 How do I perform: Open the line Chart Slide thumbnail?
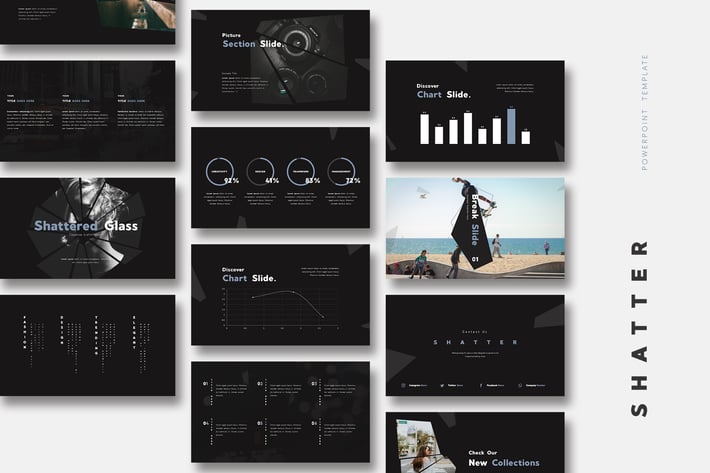coord(280,295)
